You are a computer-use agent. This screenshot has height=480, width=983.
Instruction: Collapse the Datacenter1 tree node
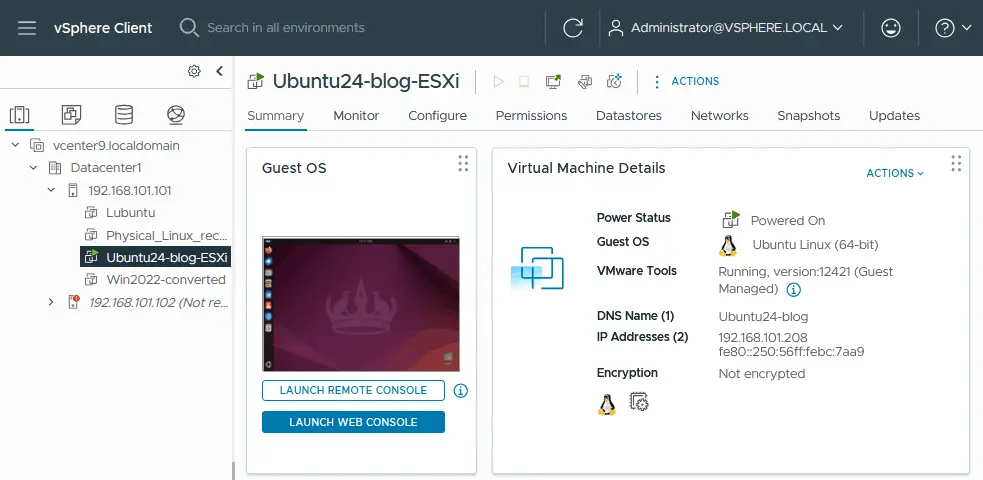33,168
